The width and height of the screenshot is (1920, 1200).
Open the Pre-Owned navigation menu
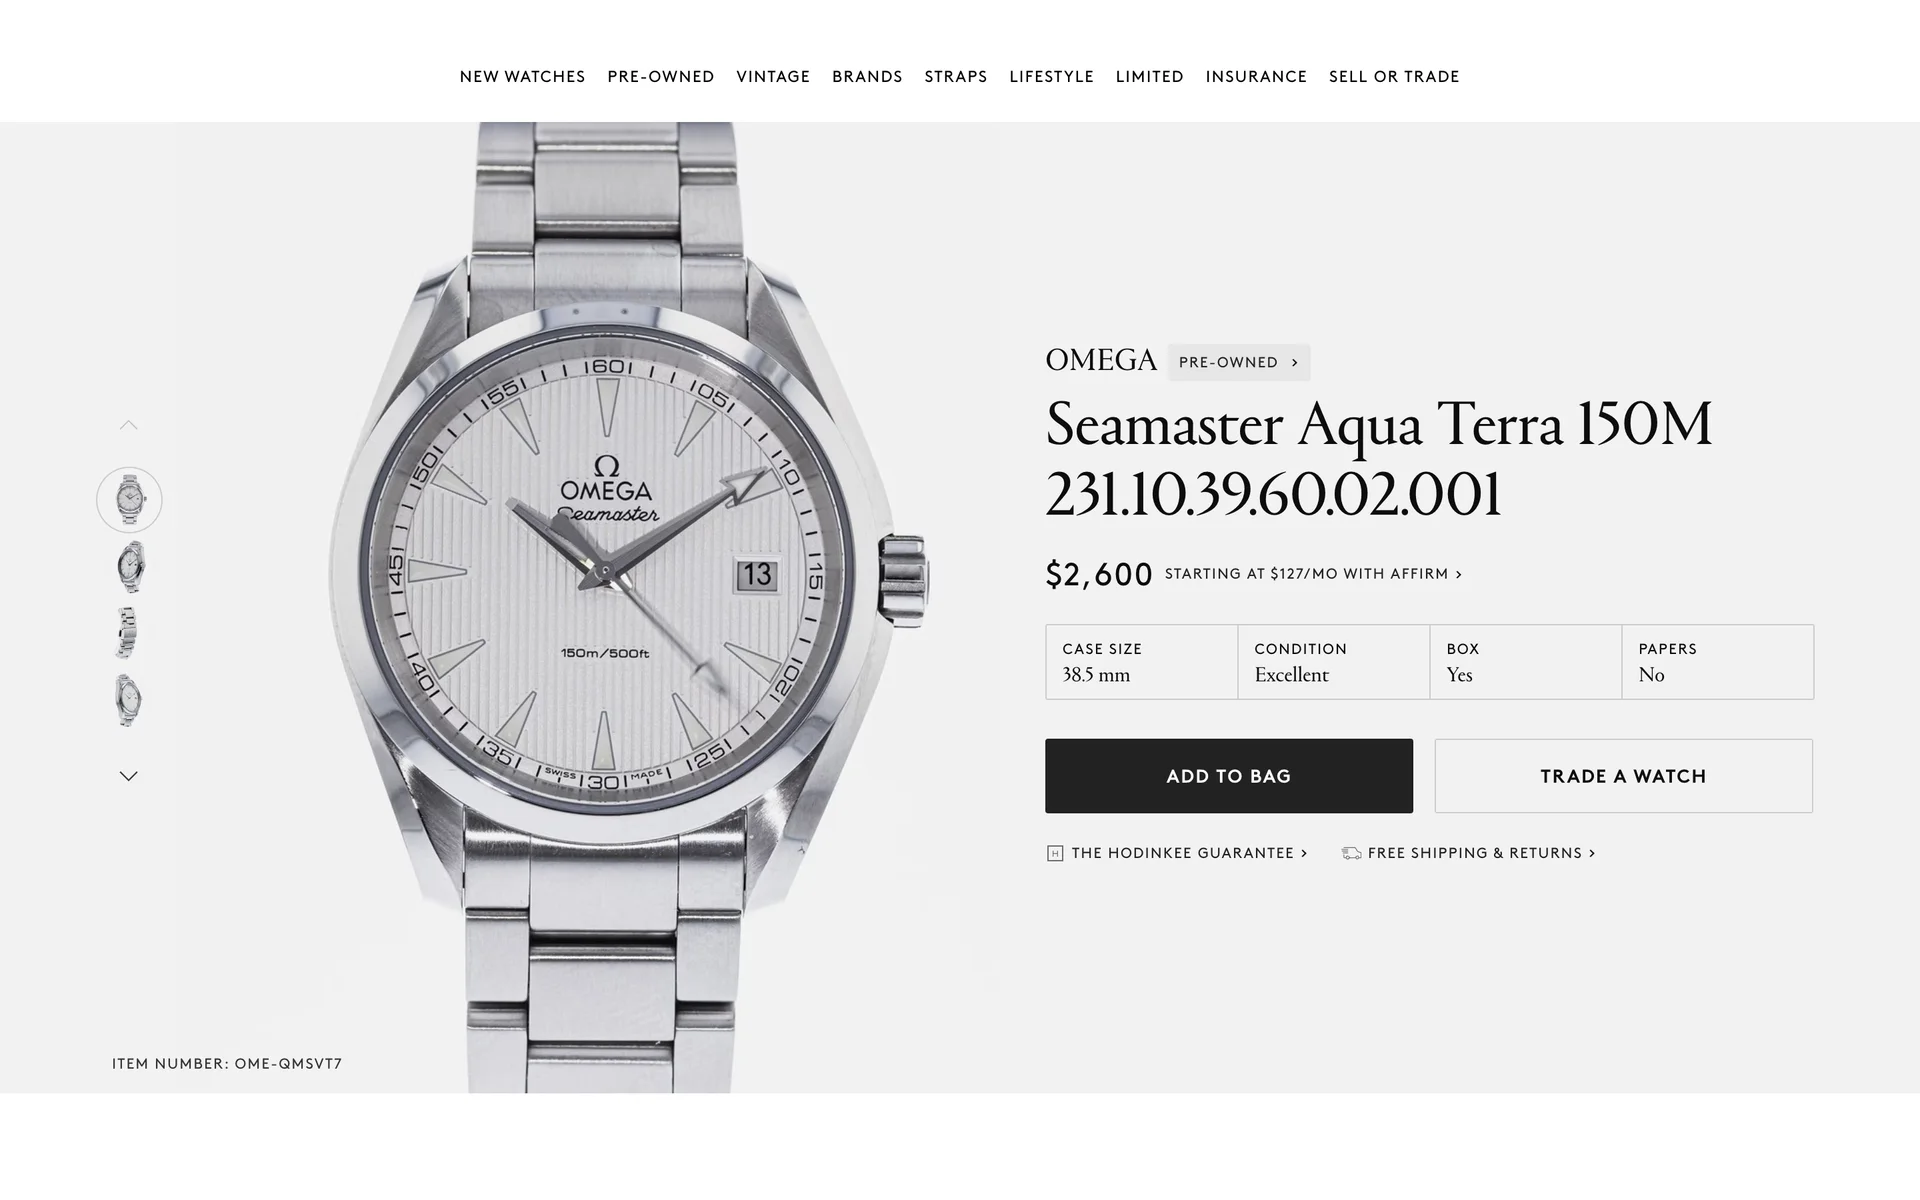[x=661, y=77]
